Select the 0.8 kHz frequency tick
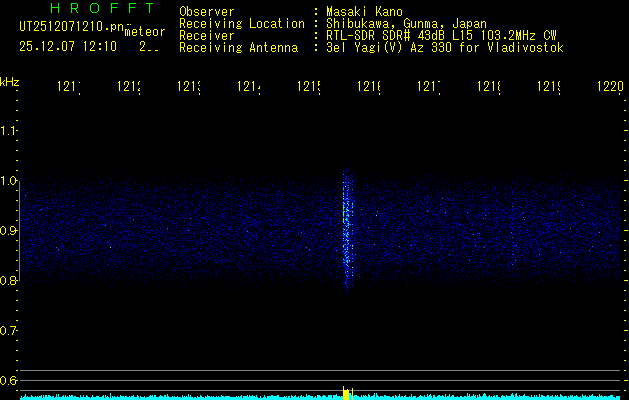This screenshot has width=629, height=400. tap(9, 281)
